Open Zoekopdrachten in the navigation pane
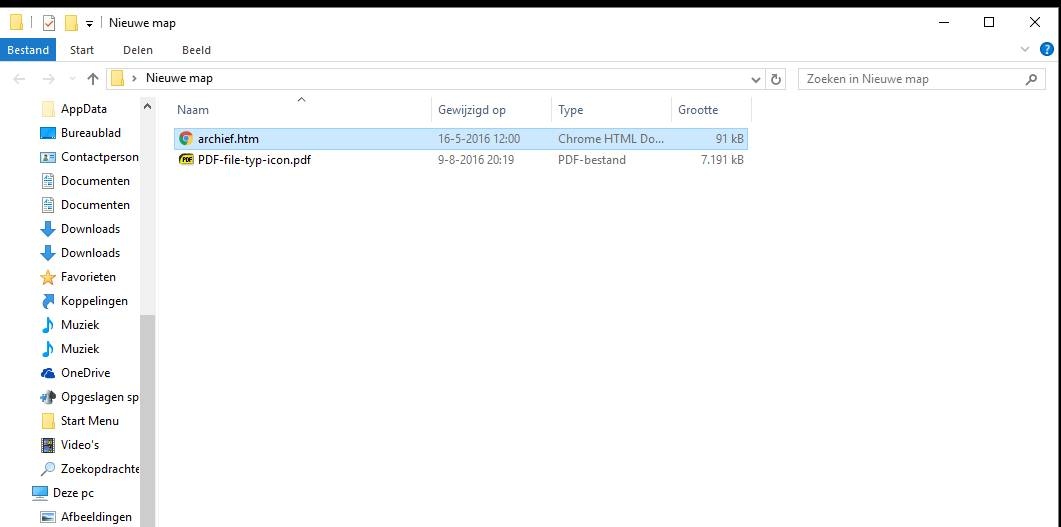 pyautogui.click(x=99, y=469)
